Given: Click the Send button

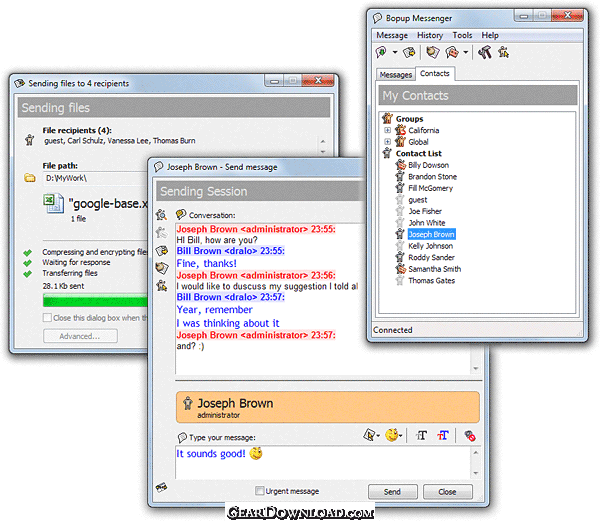Looking at the screenshot, I should pyautogui.click(x=393, y=492).
